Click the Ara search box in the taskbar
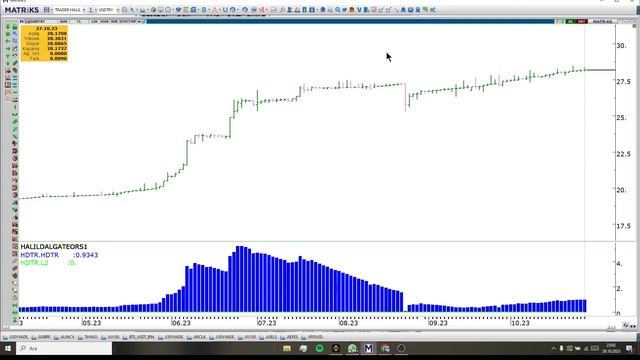This screenshot has width=640, height=360. (64, 349)
